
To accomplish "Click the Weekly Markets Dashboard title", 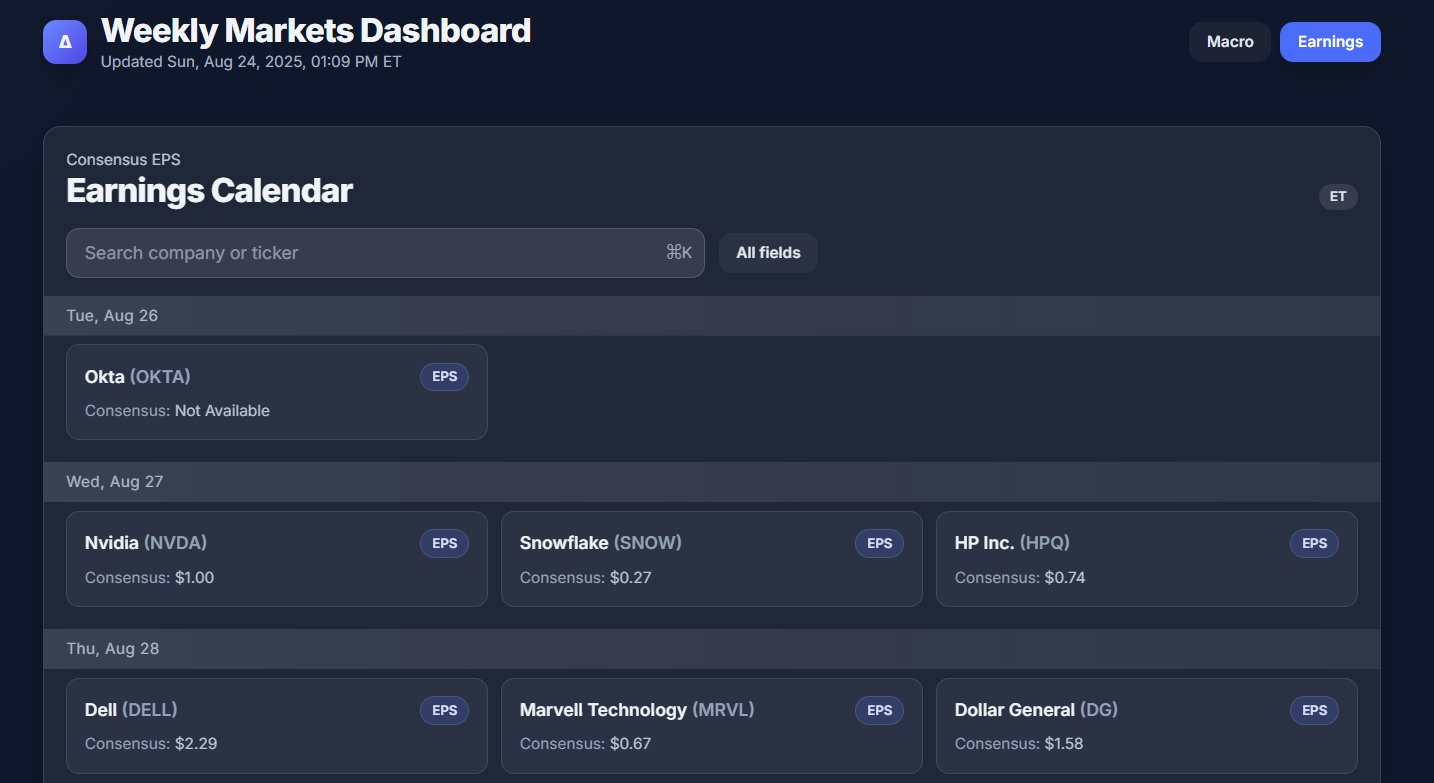I will [316, 31].
